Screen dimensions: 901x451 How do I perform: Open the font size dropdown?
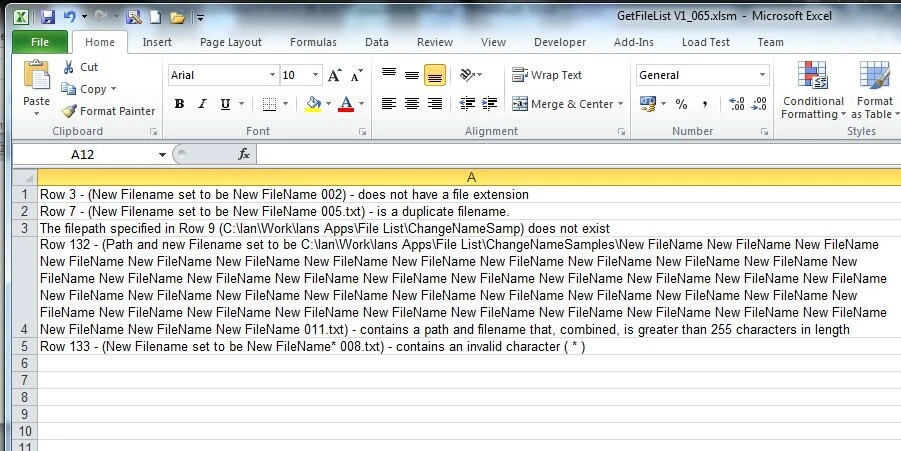pos(315,75)
